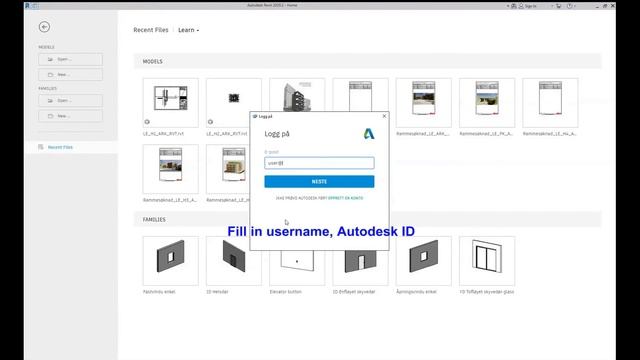Open the first family thumbnail wall with window
This screenshot has width=640, height=360.
(171, 260)
